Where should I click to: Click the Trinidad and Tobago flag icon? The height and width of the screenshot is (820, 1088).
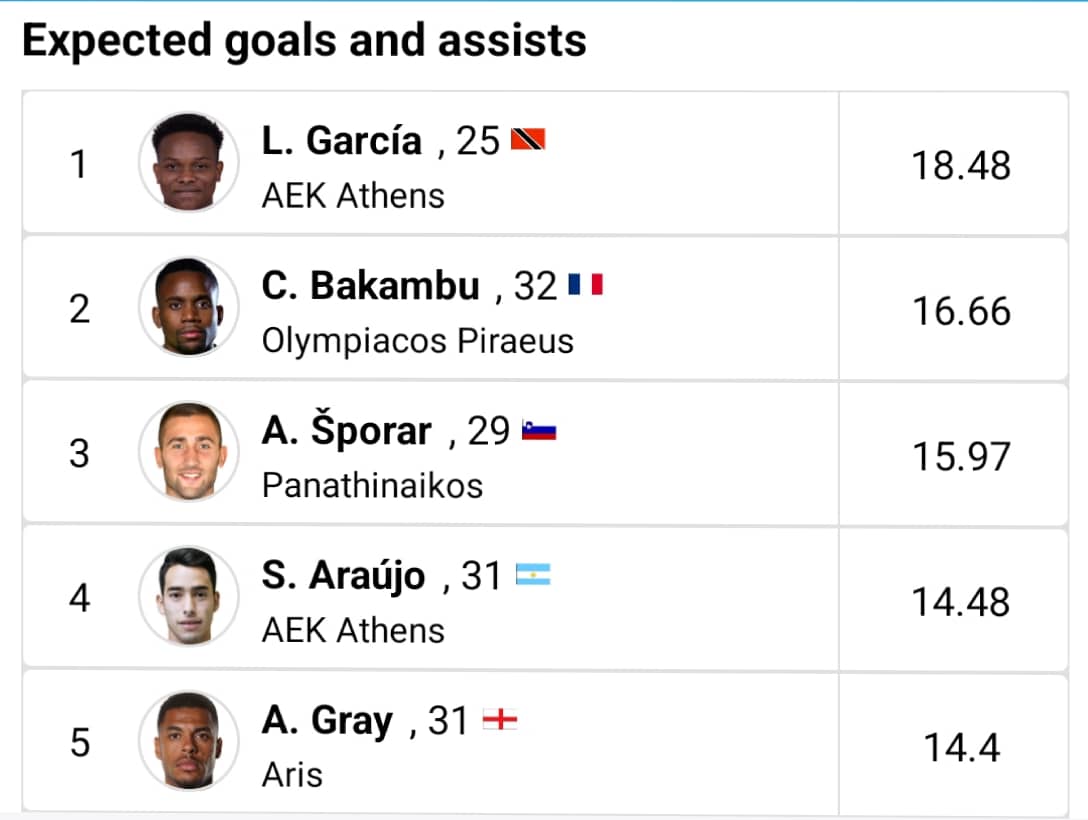[527, 141]
